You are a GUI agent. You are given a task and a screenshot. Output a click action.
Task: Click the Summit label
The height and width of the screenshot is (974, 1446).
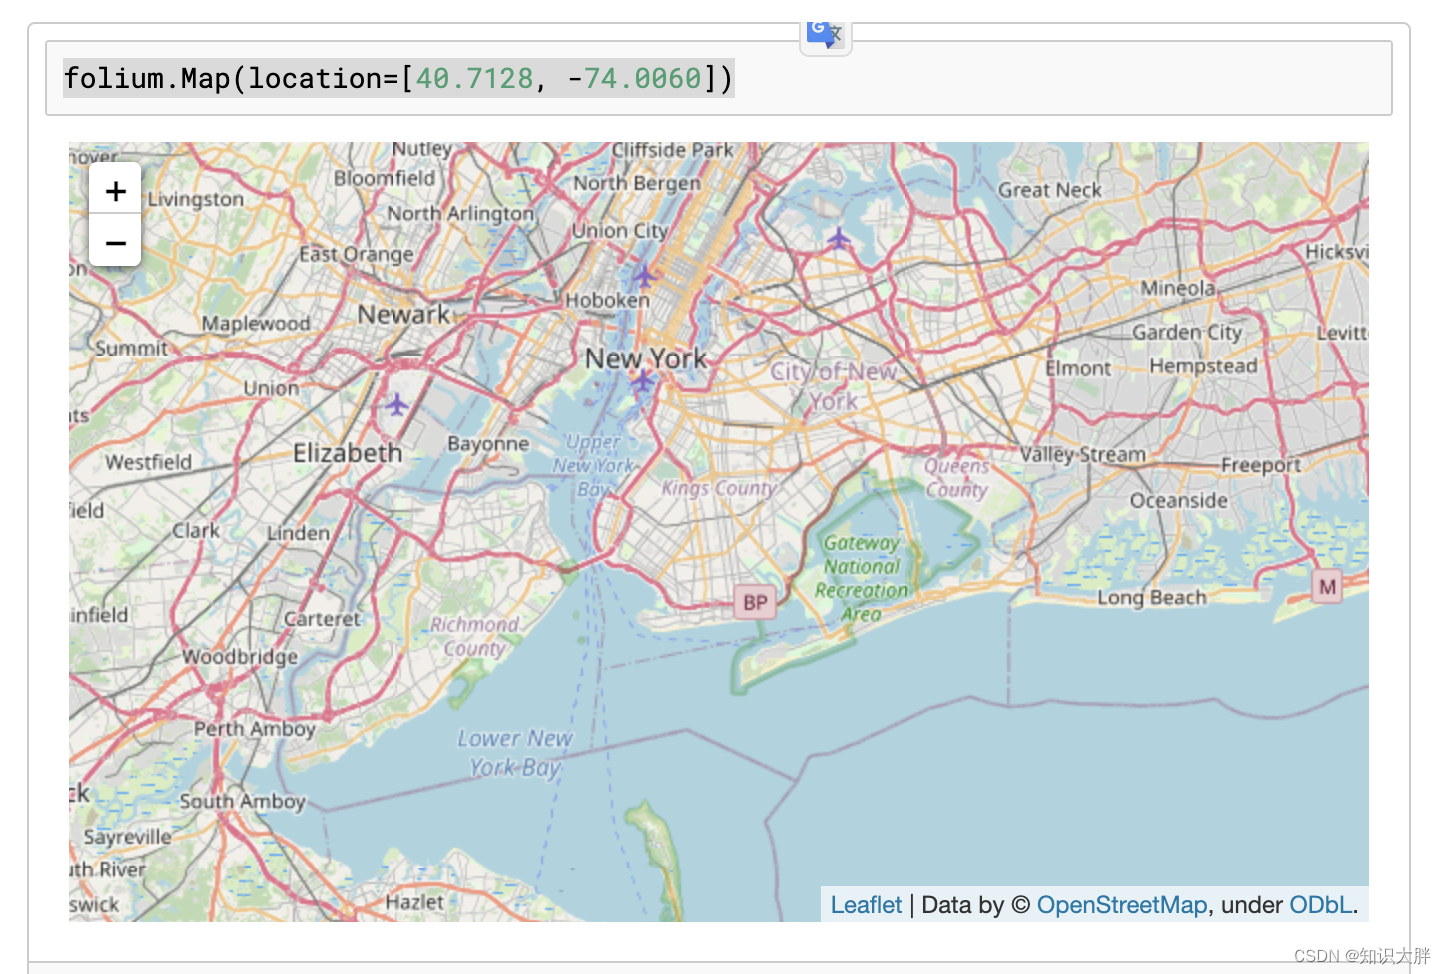[x=132, y=348]
